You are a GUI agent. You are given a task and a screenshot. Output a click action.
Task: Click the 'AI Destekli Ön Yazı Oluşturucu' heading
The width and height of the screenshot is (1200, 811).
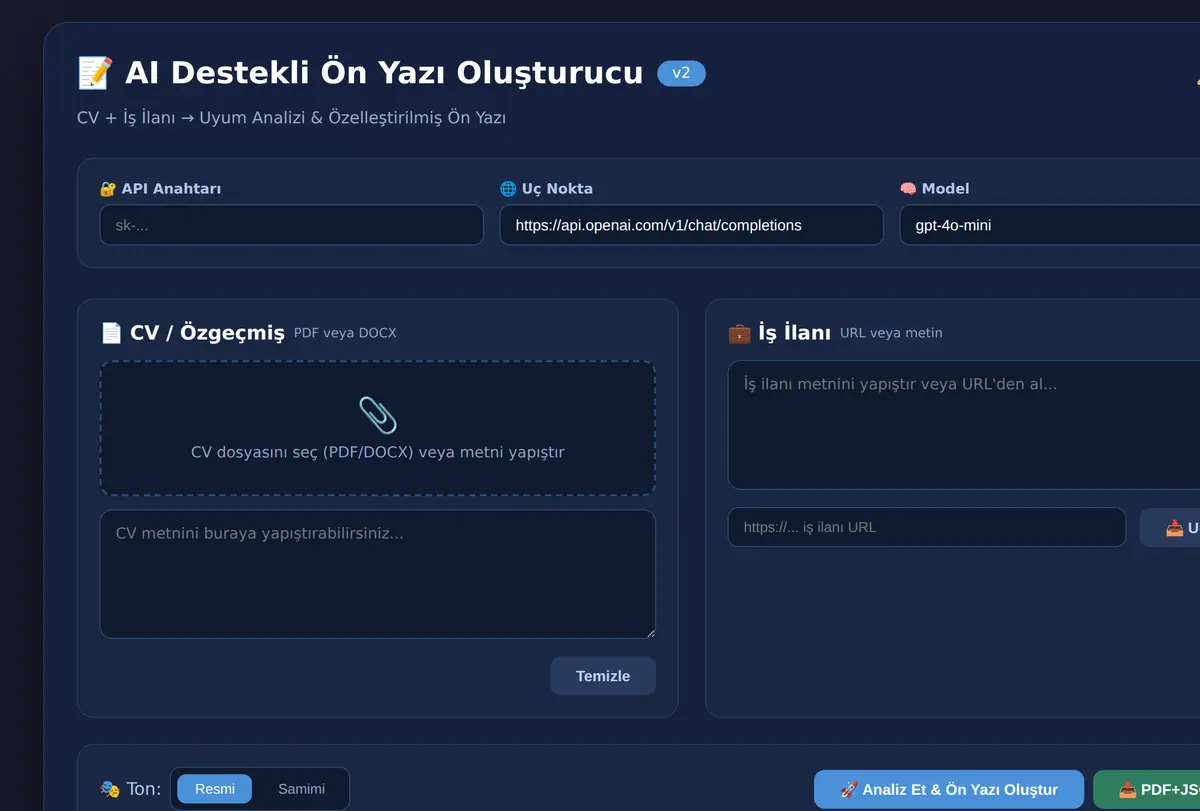[384, 73]
